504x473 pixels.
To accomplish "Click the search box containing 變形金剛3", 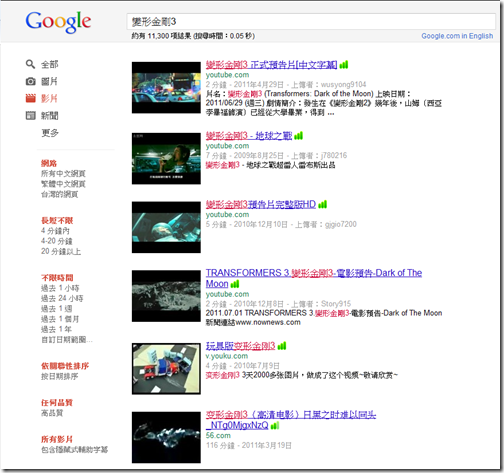I will [x=311, y=22].
